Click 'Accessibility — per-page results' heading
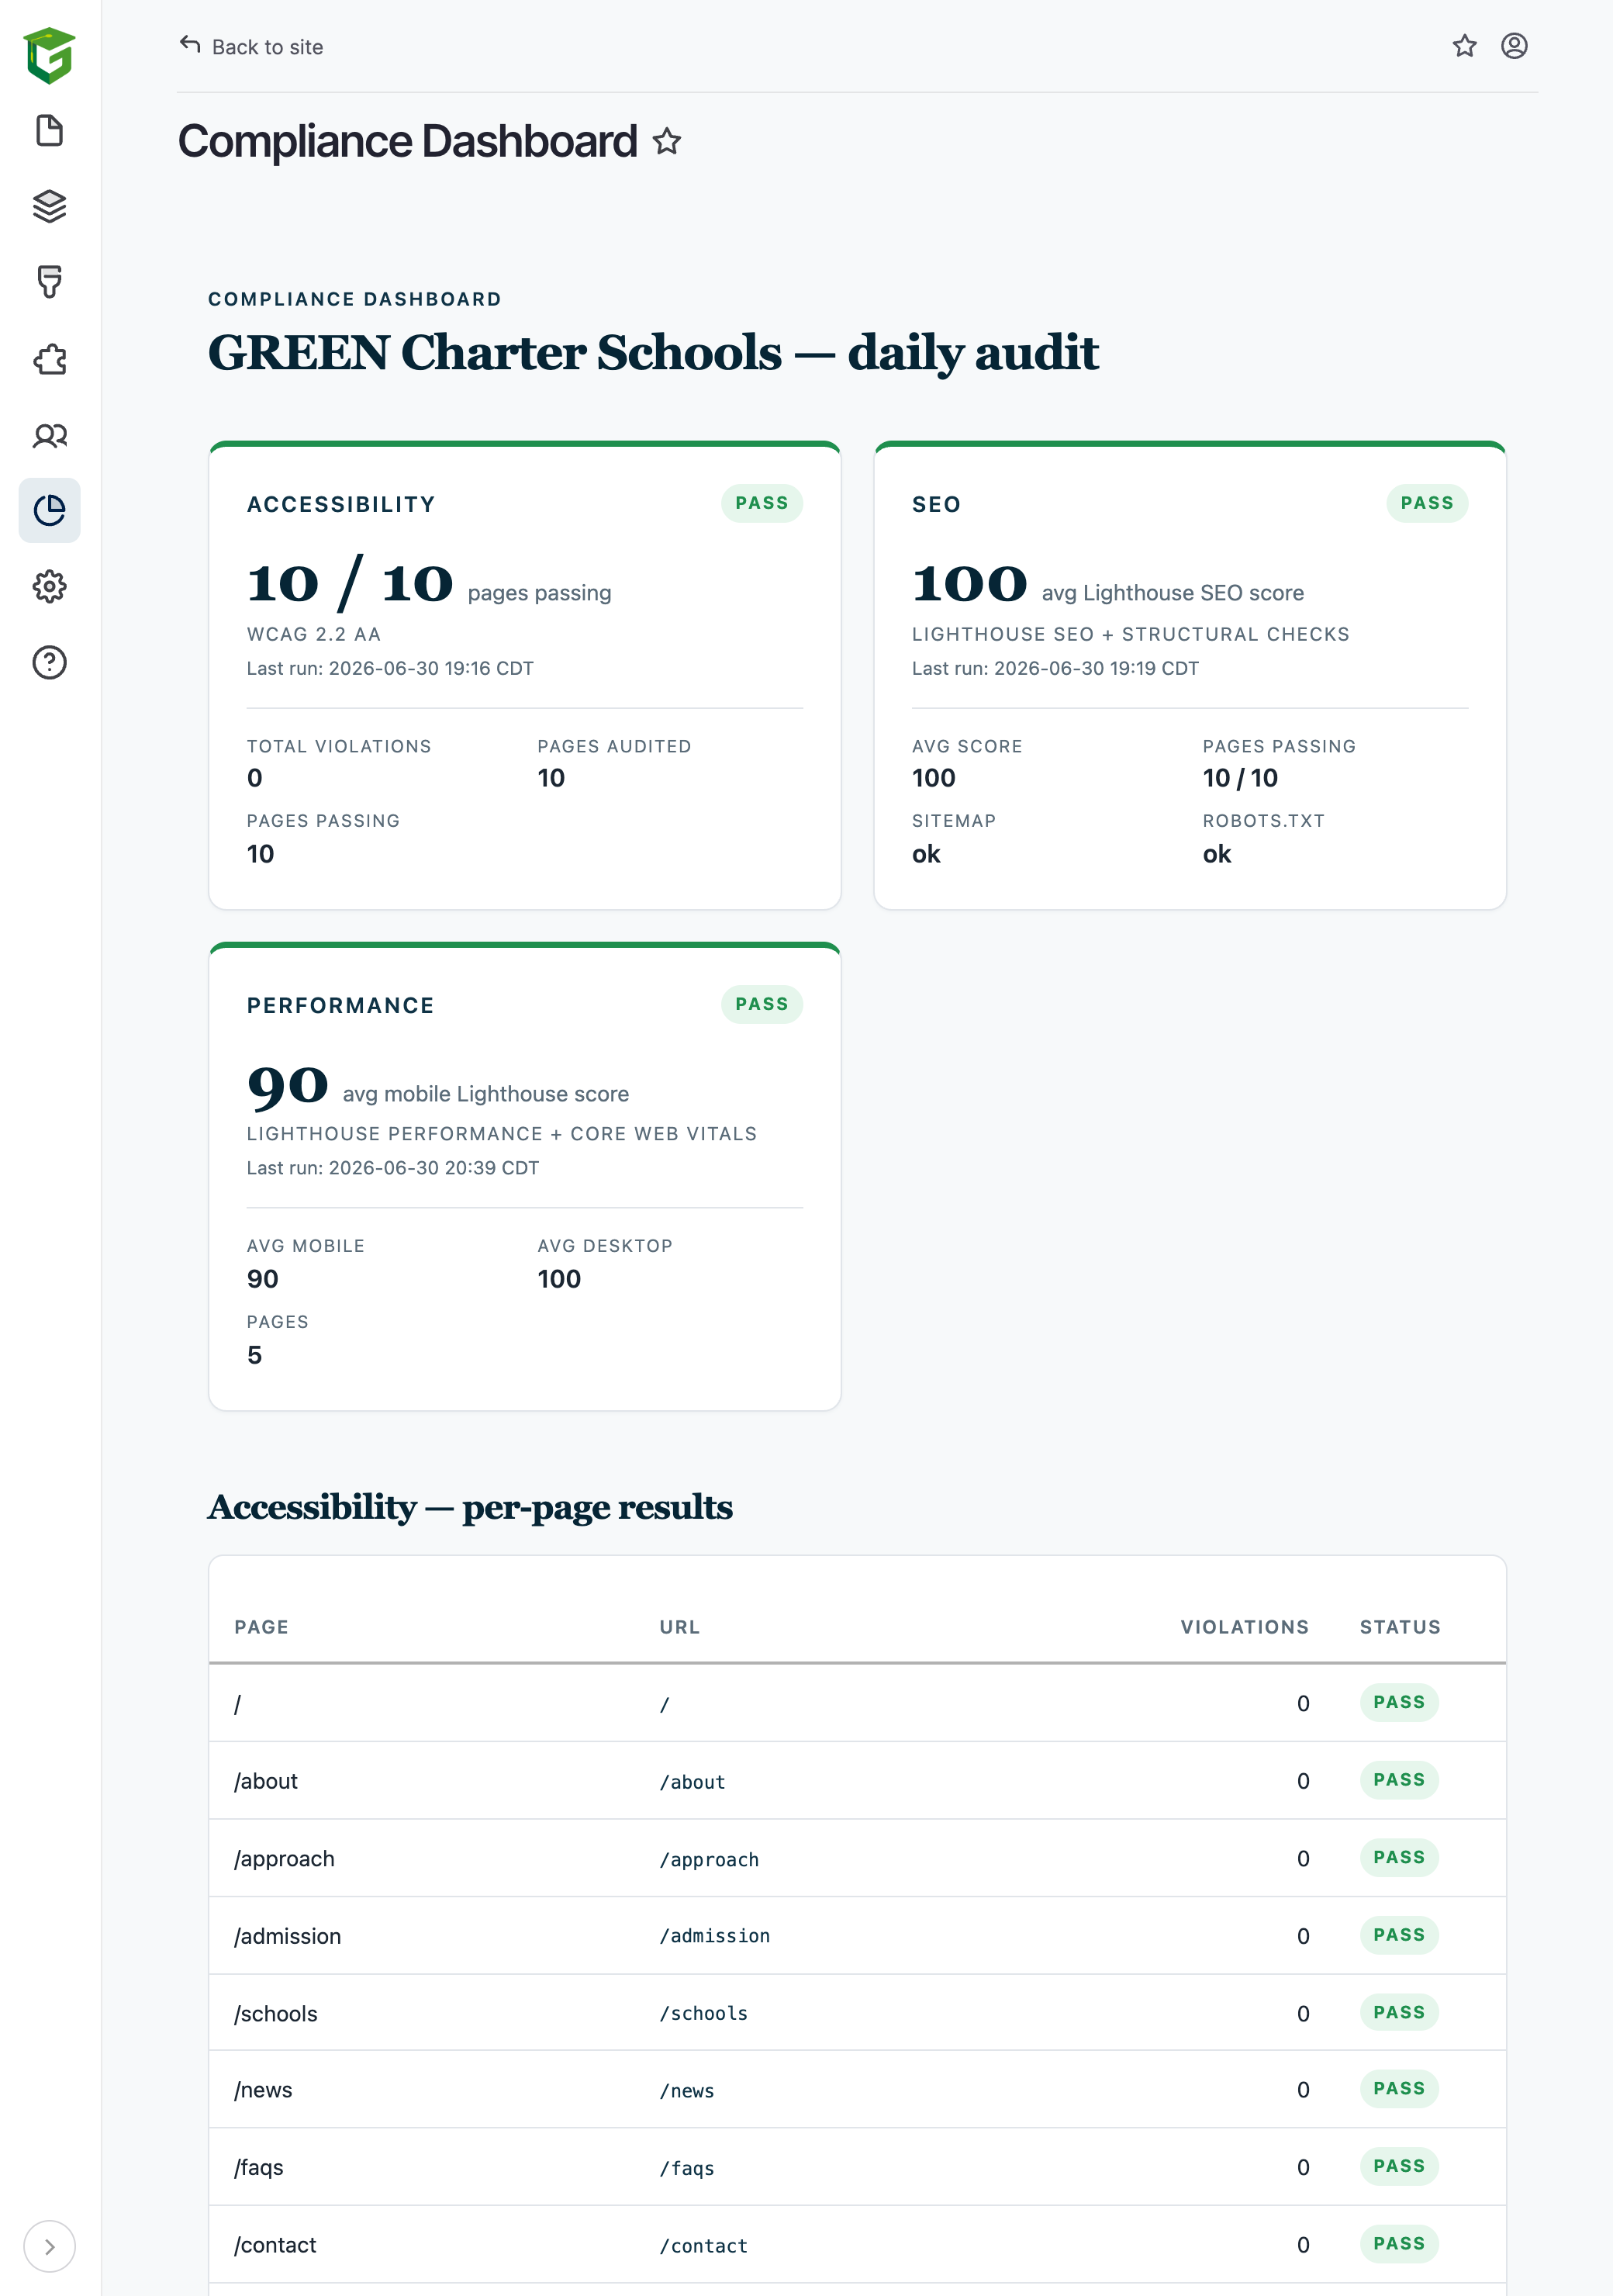 point(470,1507)
